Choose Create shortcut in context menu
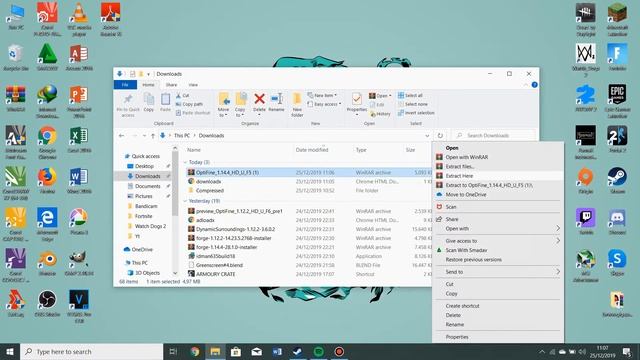This screenshot has width=640, height=360. tap(498, 306)
